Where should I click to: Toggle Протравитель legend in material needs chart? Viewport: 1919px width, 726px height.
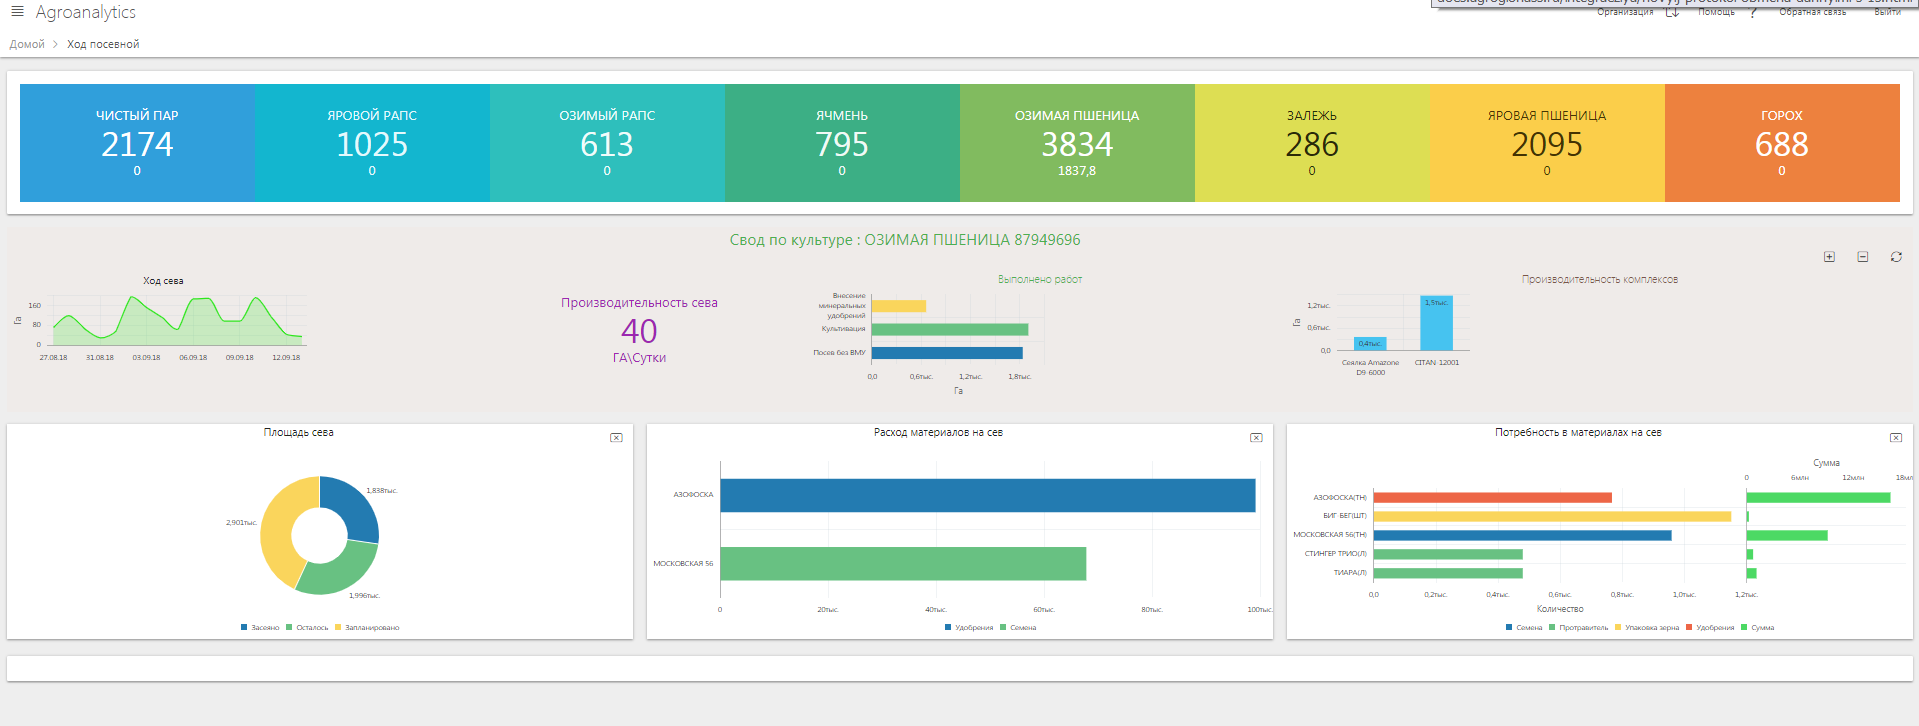click(1578, 628)
